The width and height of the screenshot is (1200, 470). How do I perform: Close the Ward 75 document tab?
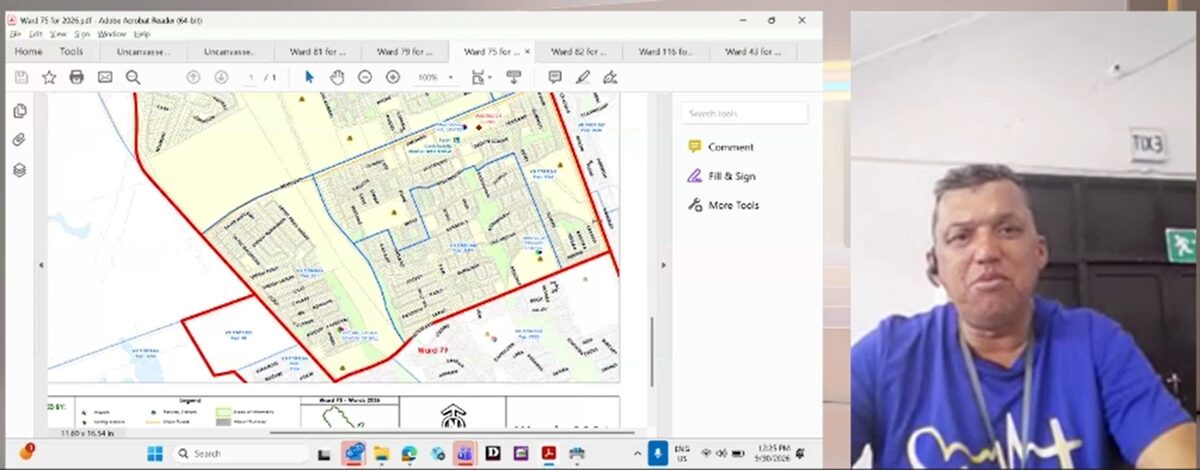coord(527,51)
